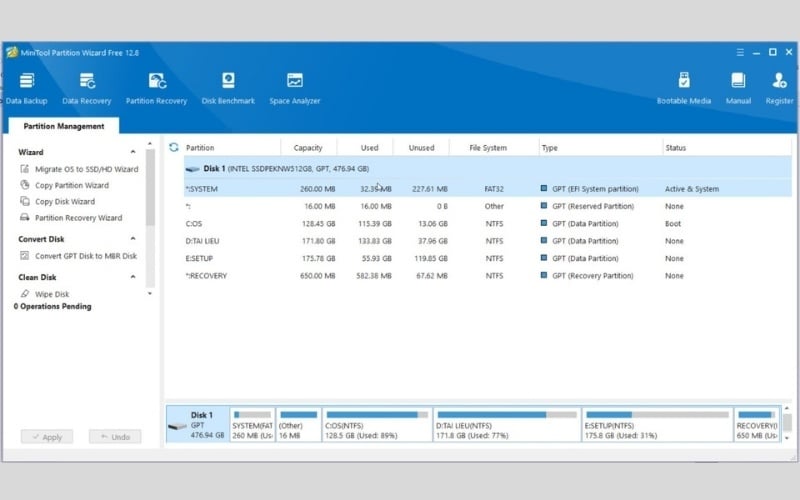This screenshot has height=500, width=800.
Task: Open the hamburger menu in title bar
Action: [x=738, y=52]
